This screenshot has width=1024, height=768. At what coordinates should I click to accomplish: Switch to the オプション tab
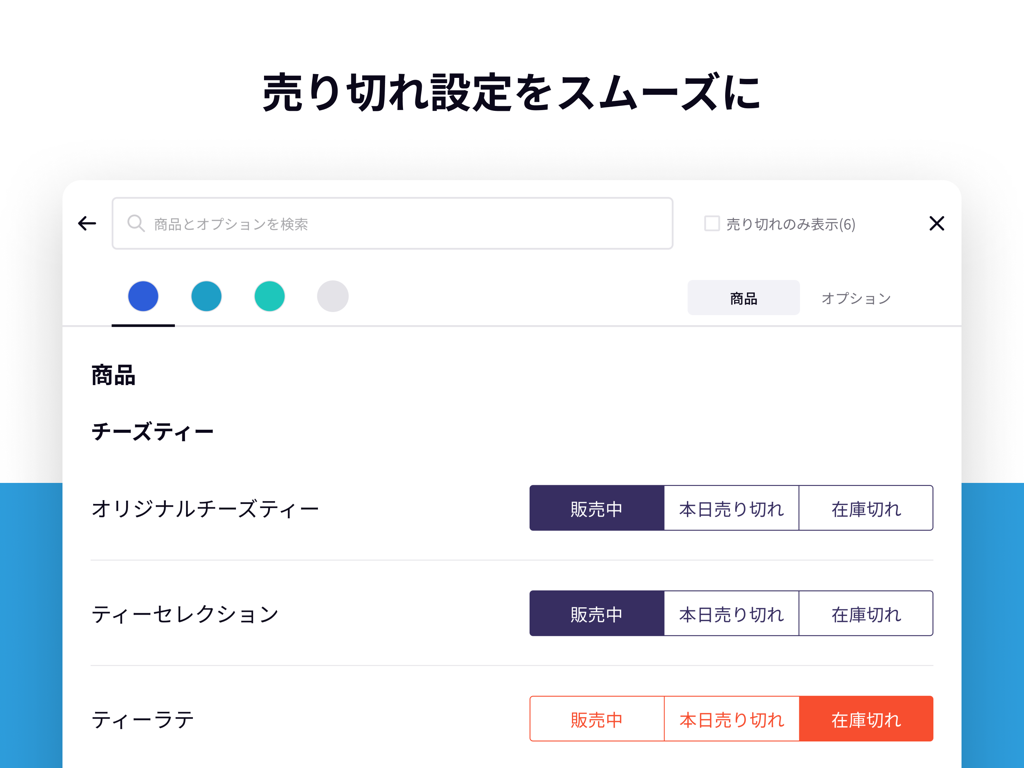click(855, 298)
